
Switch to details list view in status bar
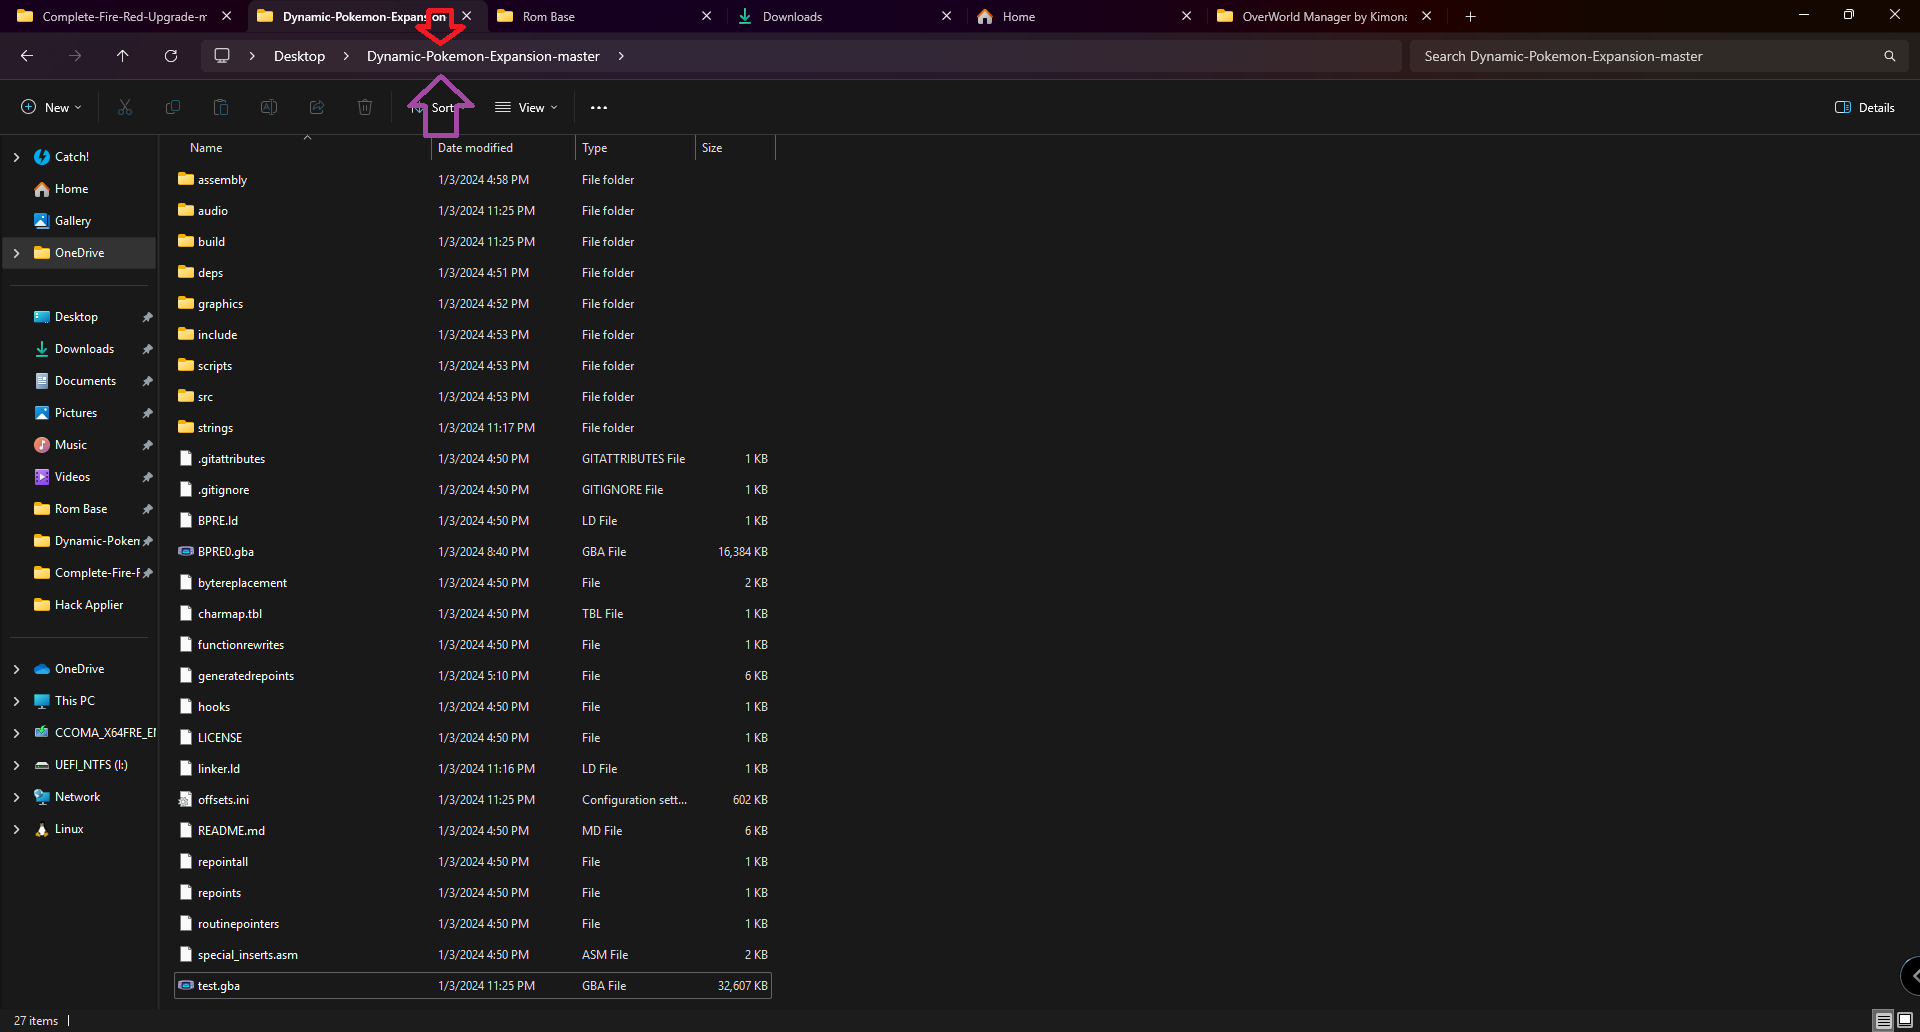(x=1884, y=1020)
